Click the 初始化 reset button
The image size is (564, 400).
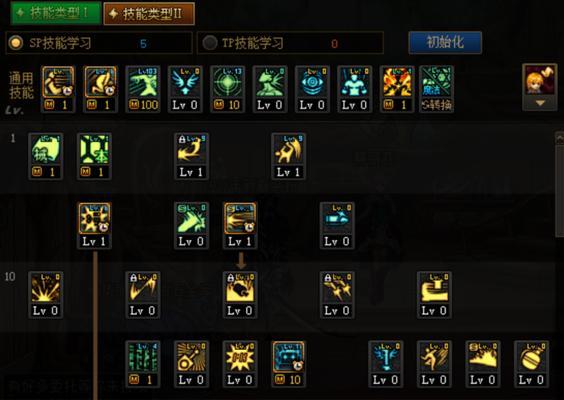445,42
